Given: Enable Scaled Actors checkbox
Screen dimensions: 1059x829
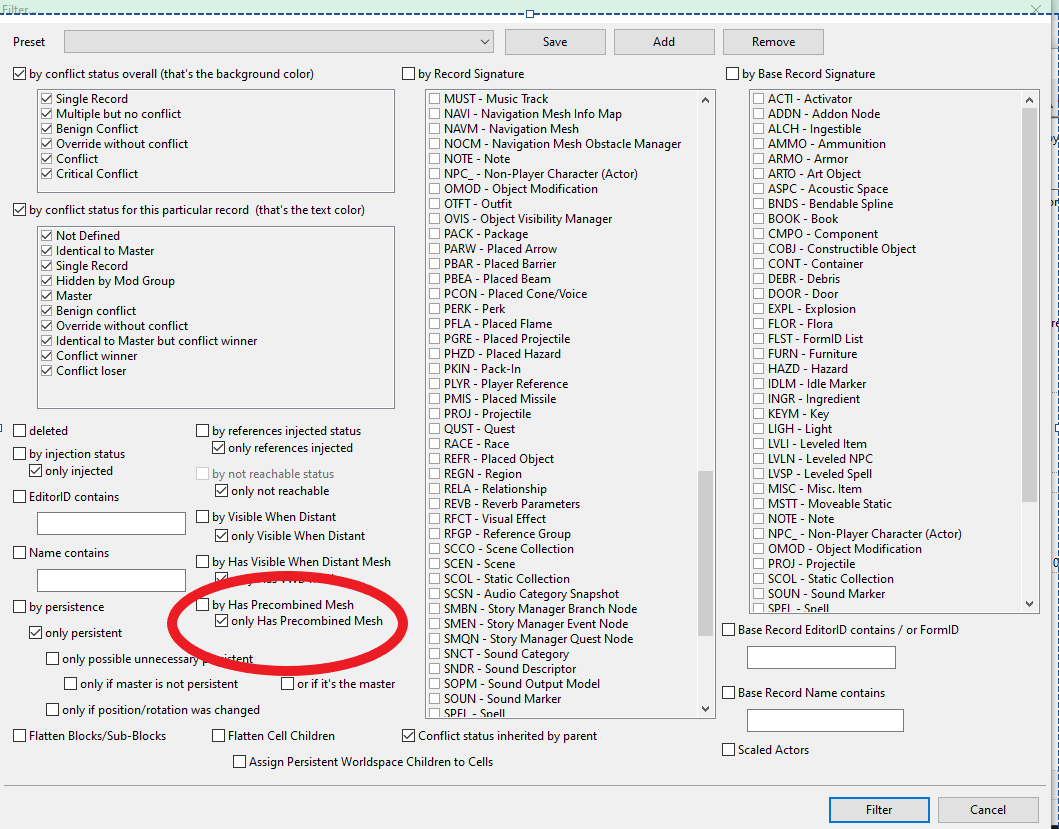Looking at the screenshot, I should pos(729,749).
